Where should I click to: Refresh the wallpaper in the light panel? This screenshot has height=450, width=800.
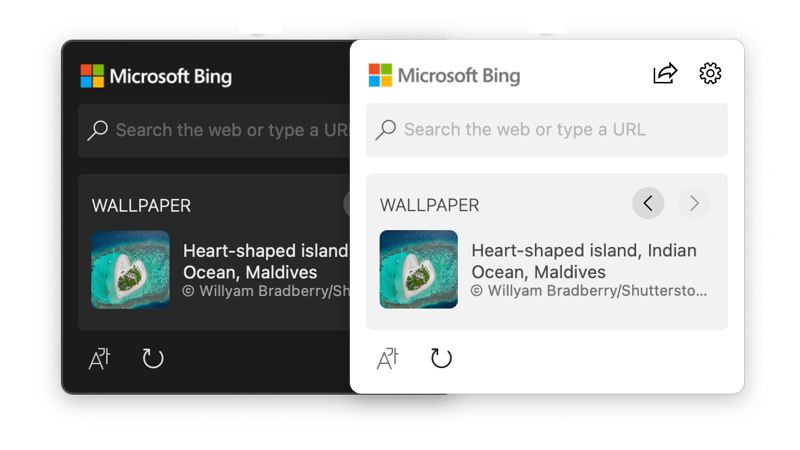click(x=441, y=358)
